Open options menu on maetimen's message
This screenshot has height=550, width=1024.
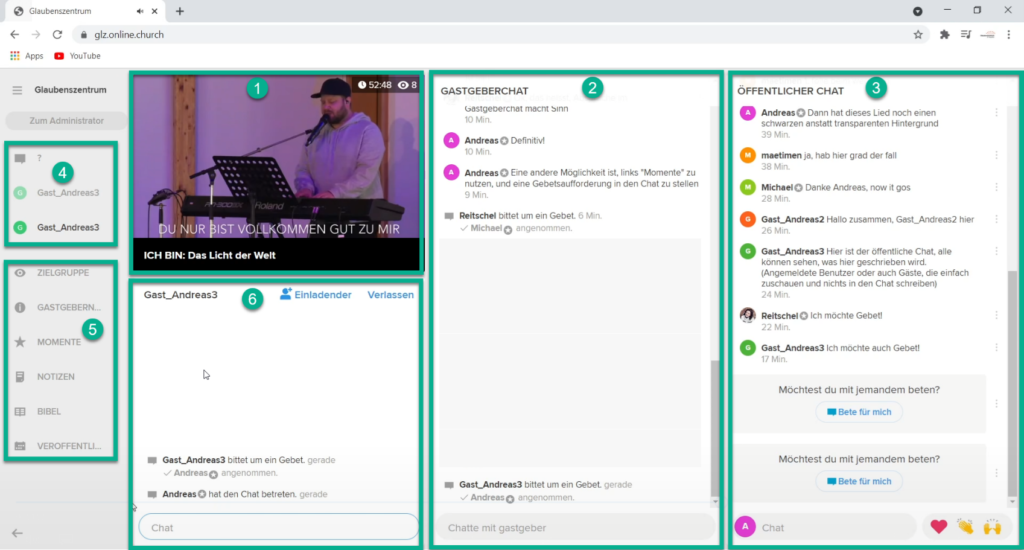(996, 155)
